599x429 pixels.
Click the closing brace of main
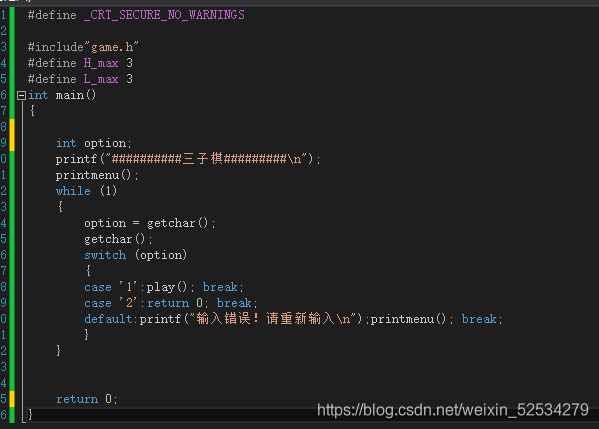click(x=30, y=414)
